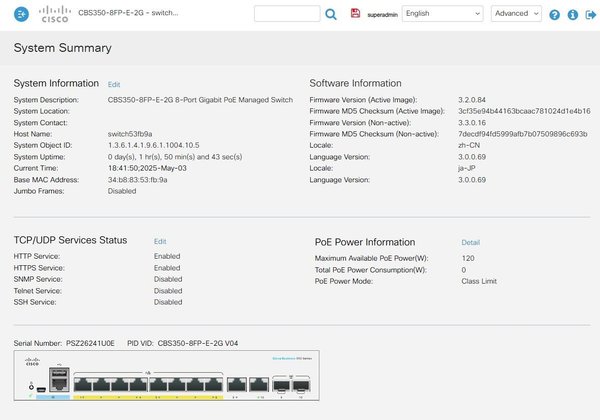Screen dimensions: 600x420
Task: Click the logout icon
Action: pos(591,15)
